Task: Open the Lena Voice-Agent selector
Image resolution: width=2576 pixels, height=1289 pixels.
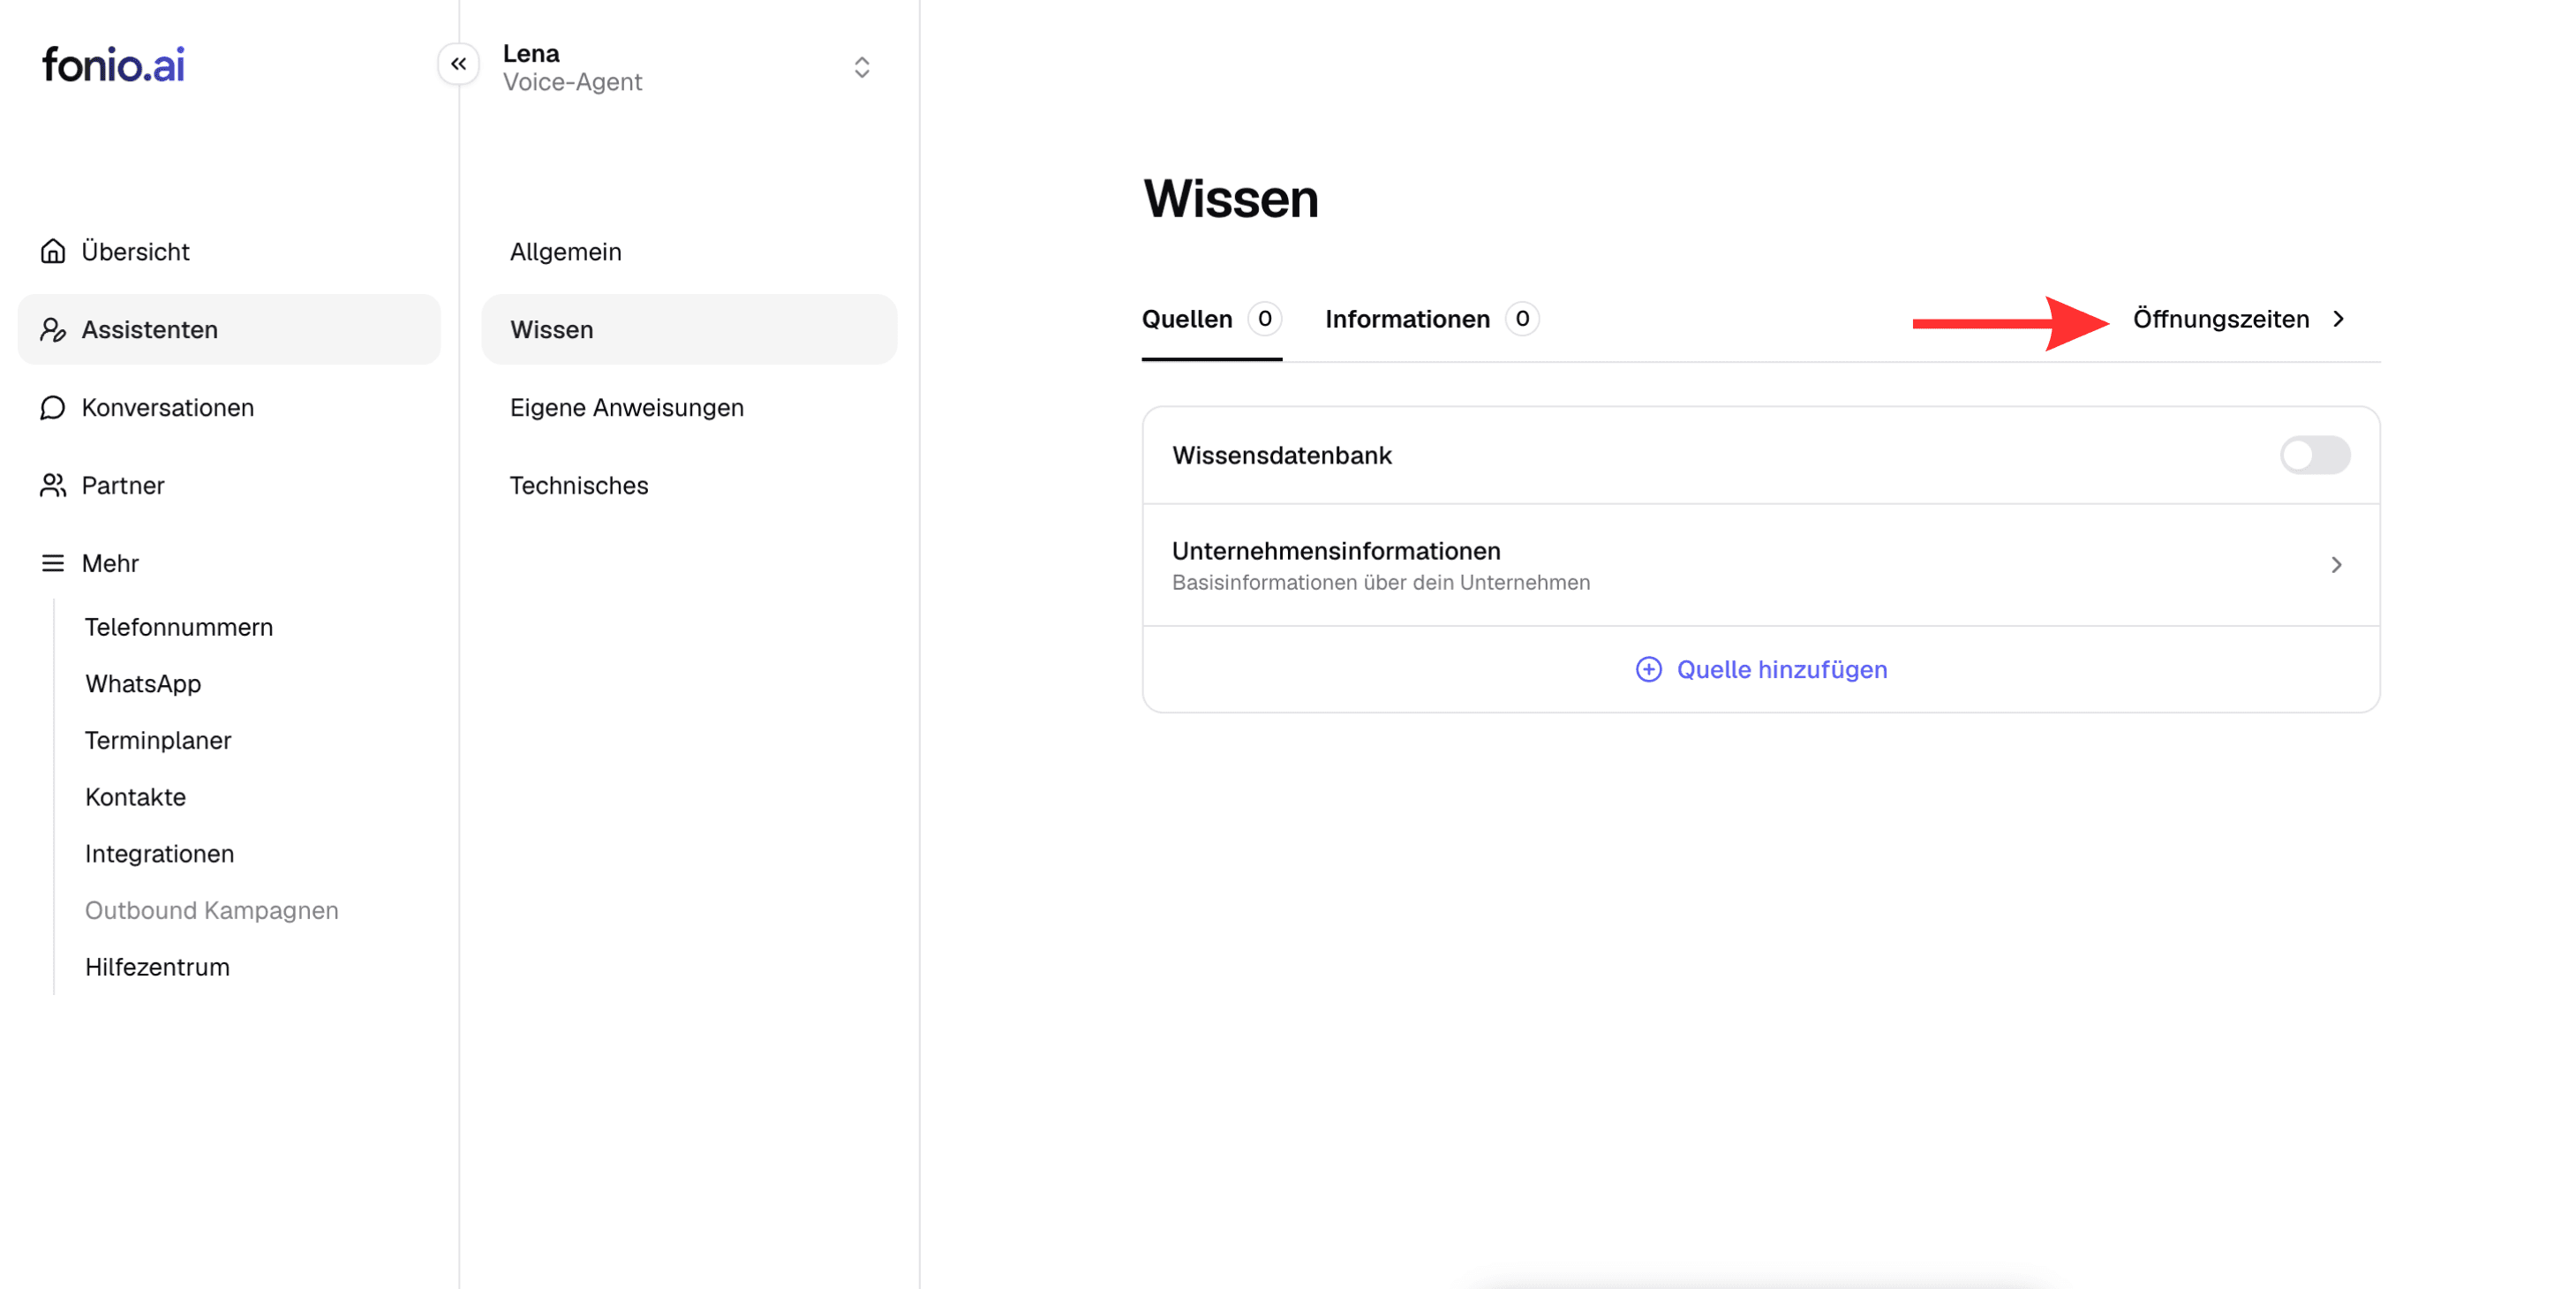Action: pyautogui.click(x=689, y=67)
